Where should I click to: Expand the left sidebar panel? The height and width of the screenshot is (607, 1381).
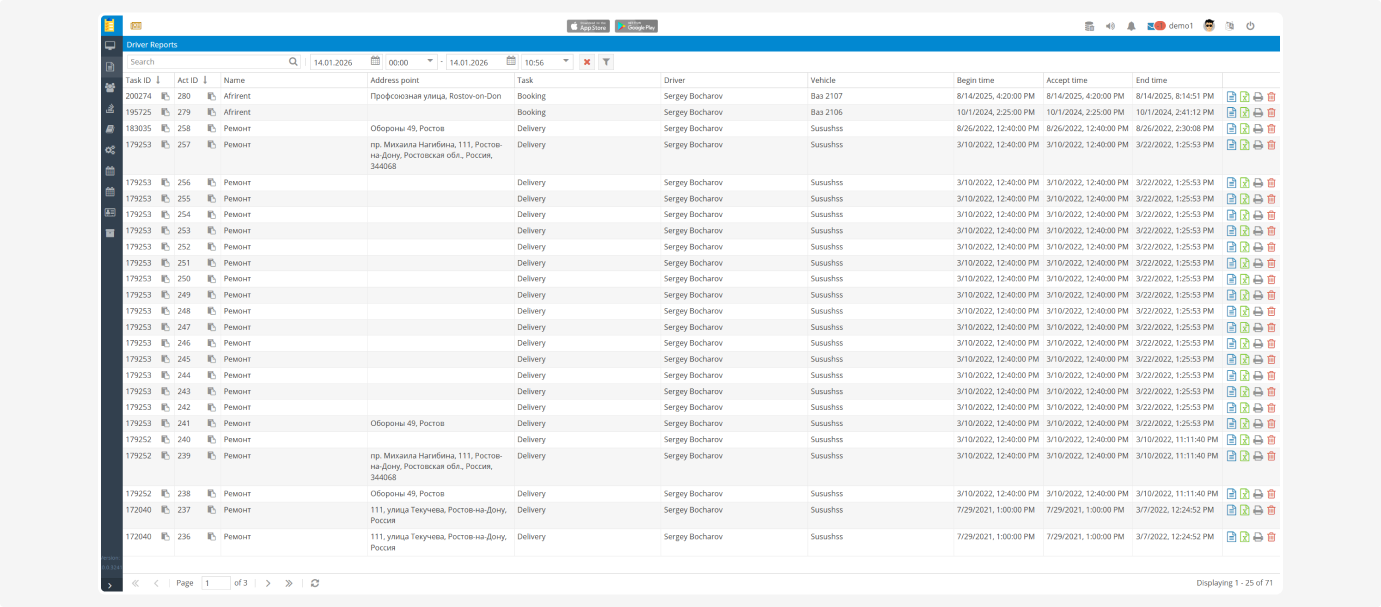point(110,585)
